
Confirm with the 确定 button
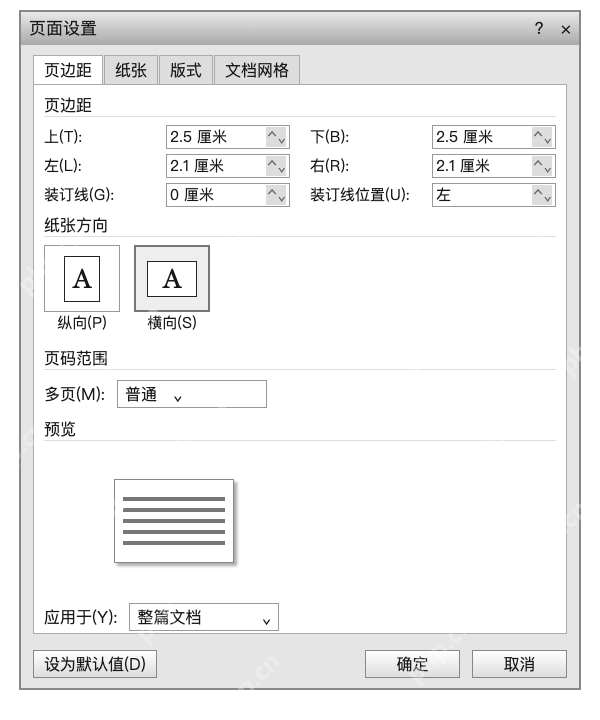pyautogui.click(x=412, y=664)
